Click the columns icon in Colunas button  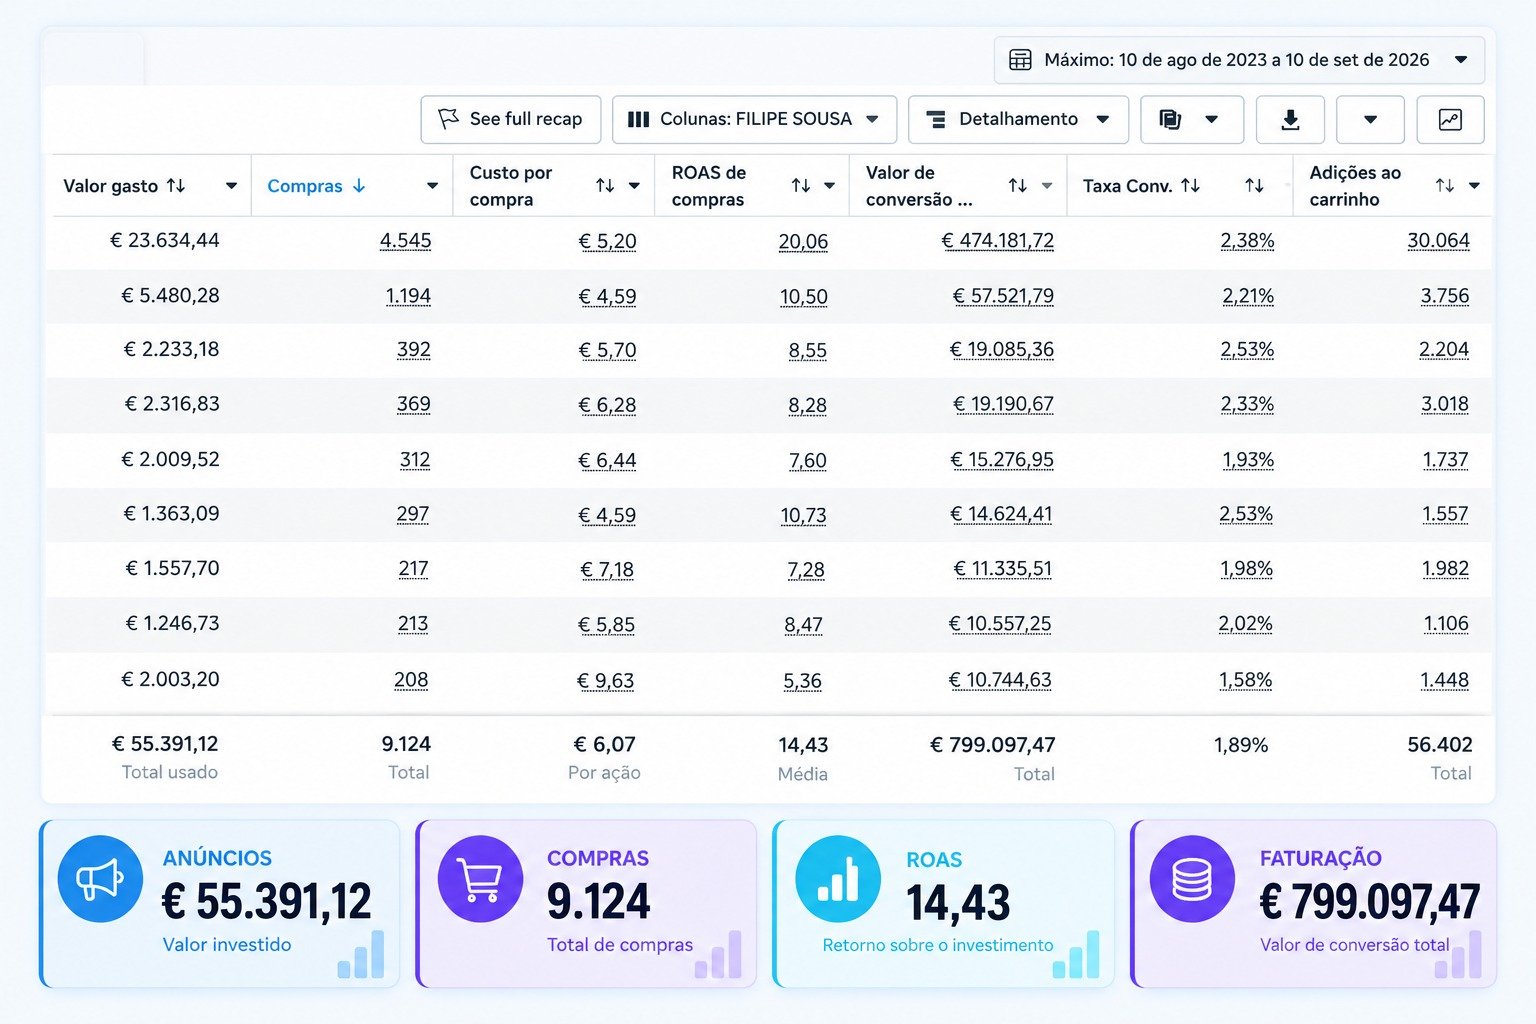638,119
